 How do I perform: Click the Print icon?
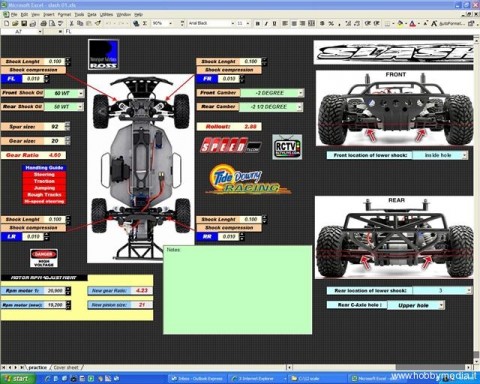43,23
